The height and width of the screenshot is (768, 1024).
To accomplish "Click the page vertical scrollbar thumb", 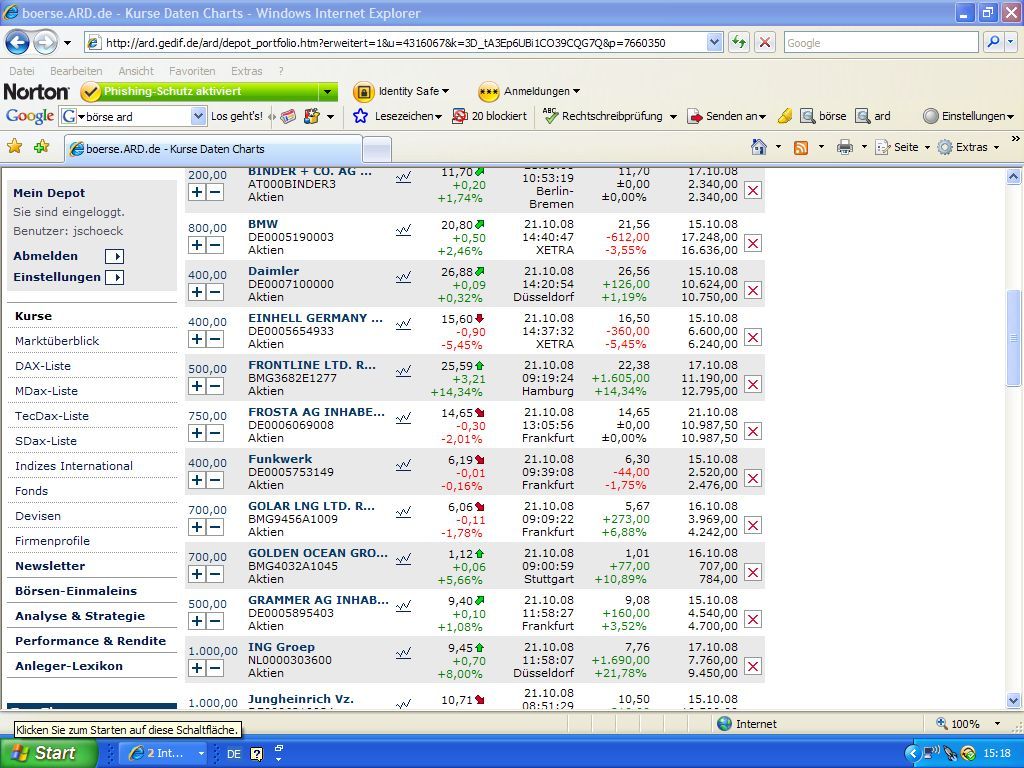I will (1014, 338).
